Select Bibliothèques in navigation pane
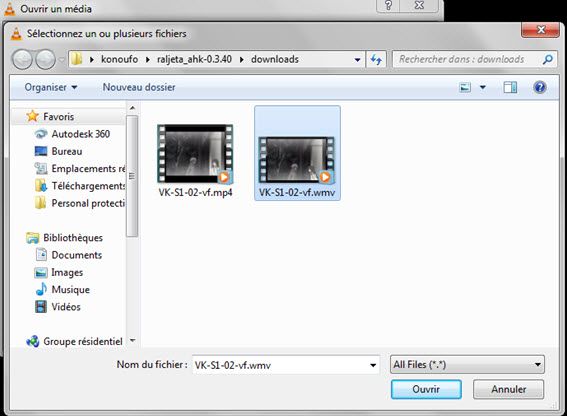 click(73, 238)
